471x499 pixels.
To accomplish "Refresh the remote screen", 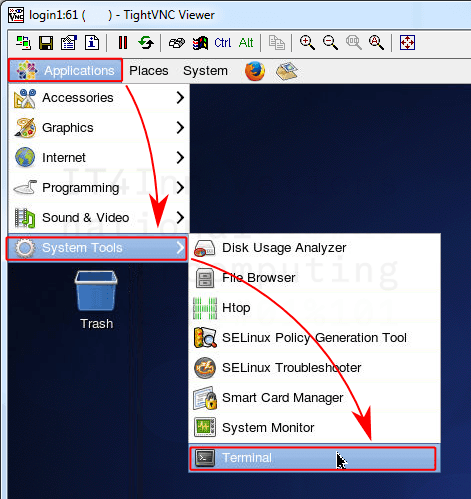I will [146, 43].
